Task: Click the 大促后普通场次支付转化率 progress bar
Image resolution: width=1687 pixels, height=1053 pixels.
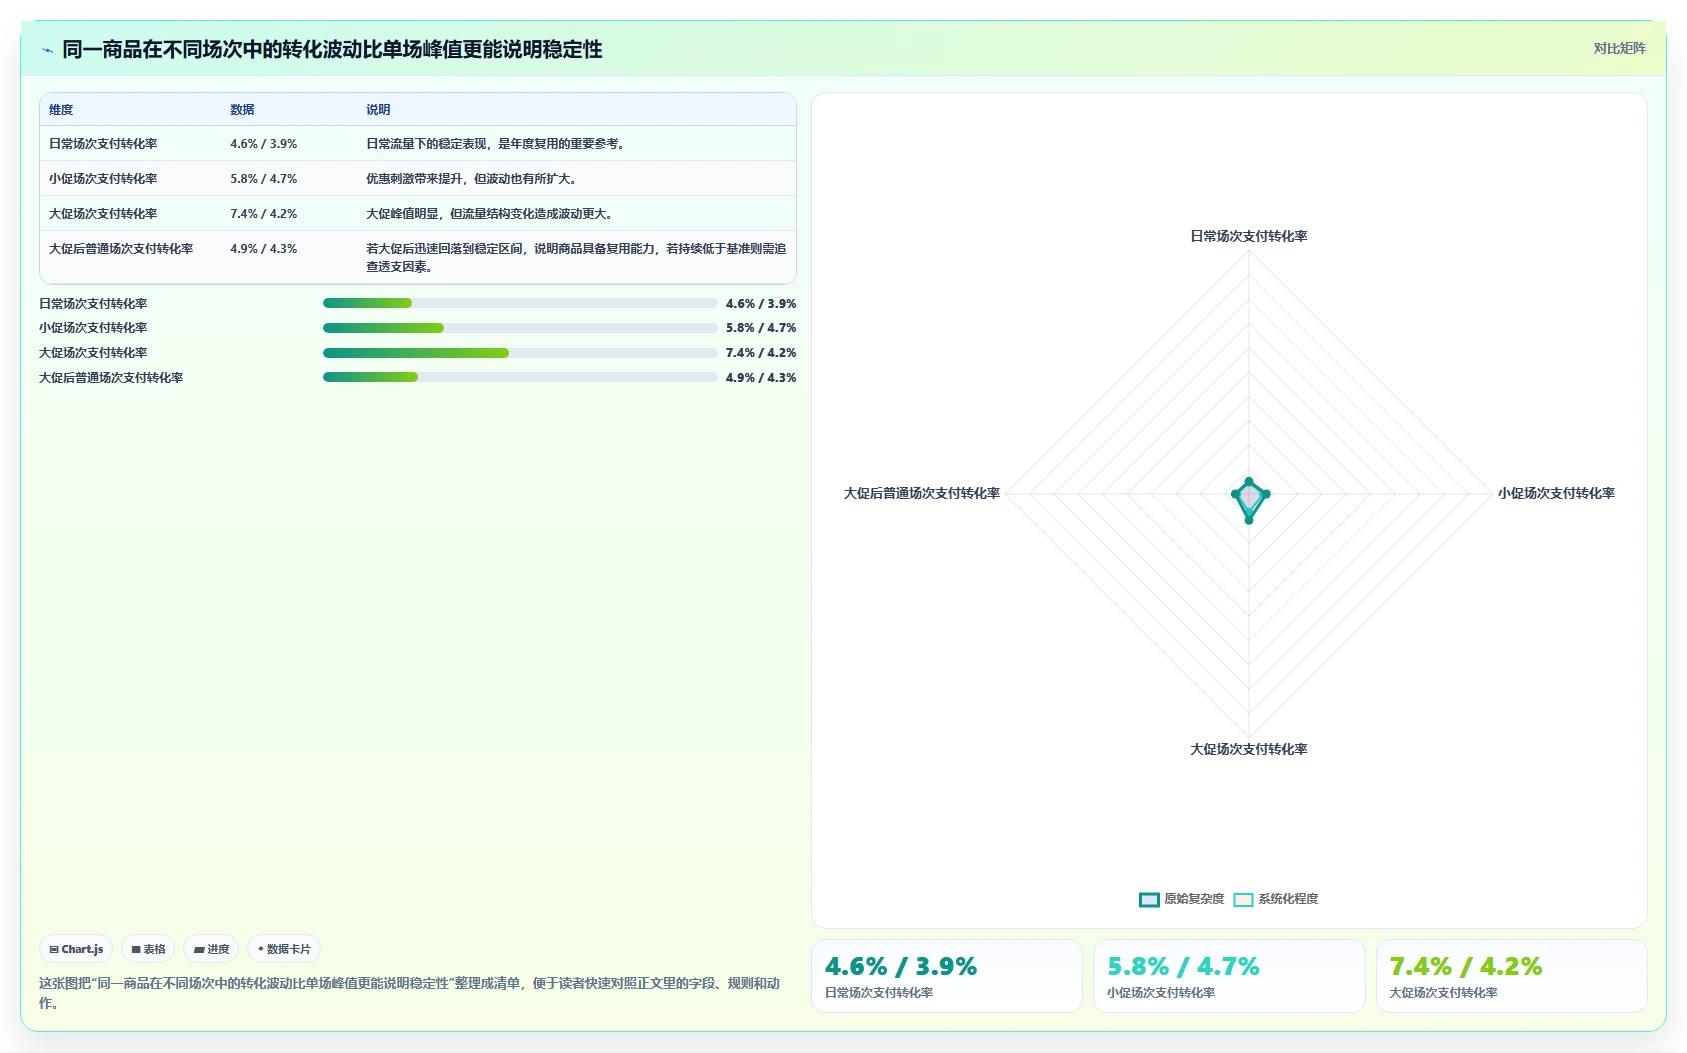Action: [x=520, y=377]
